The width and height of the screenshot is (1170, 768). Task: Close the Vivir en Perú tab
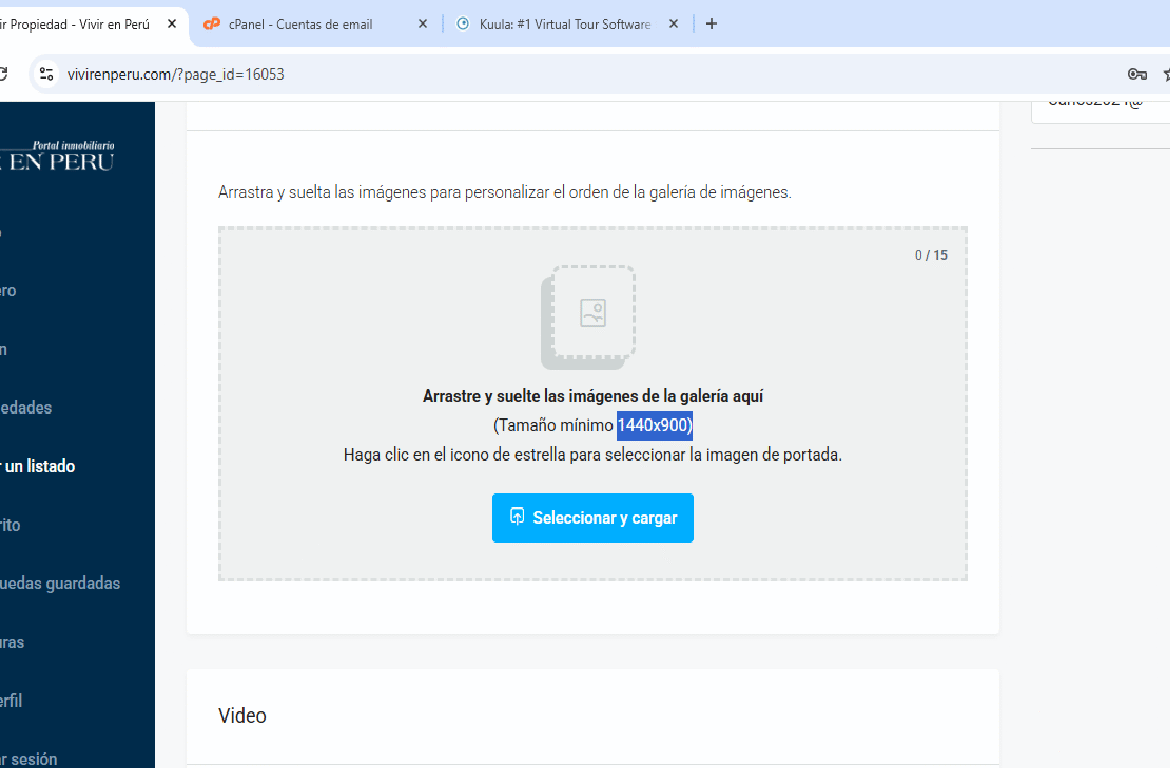pos(171,24)
